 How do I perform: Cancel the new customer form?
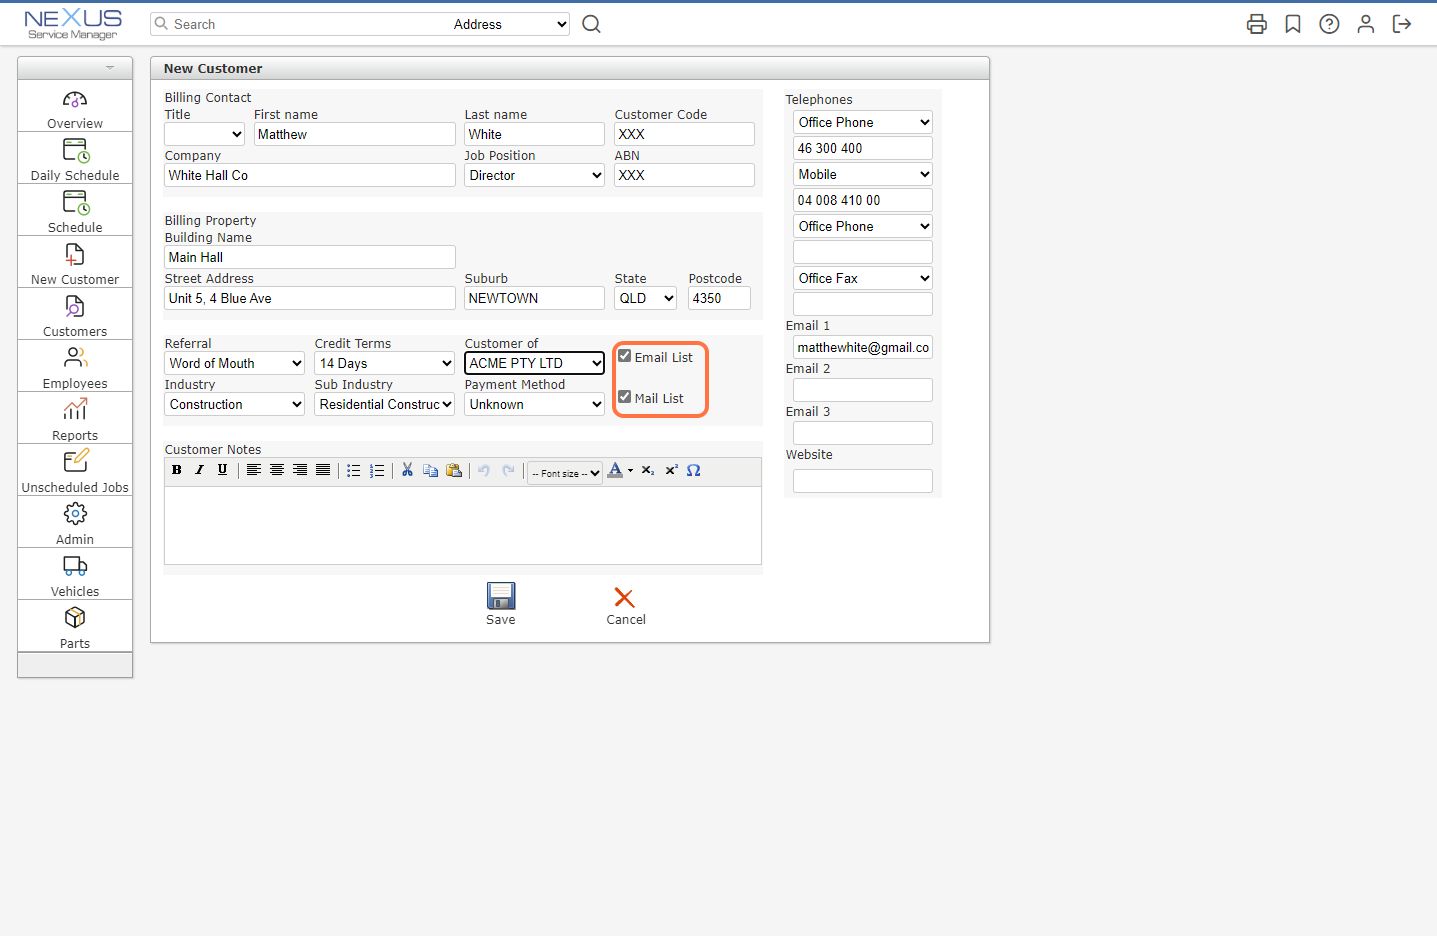(626, 606)
